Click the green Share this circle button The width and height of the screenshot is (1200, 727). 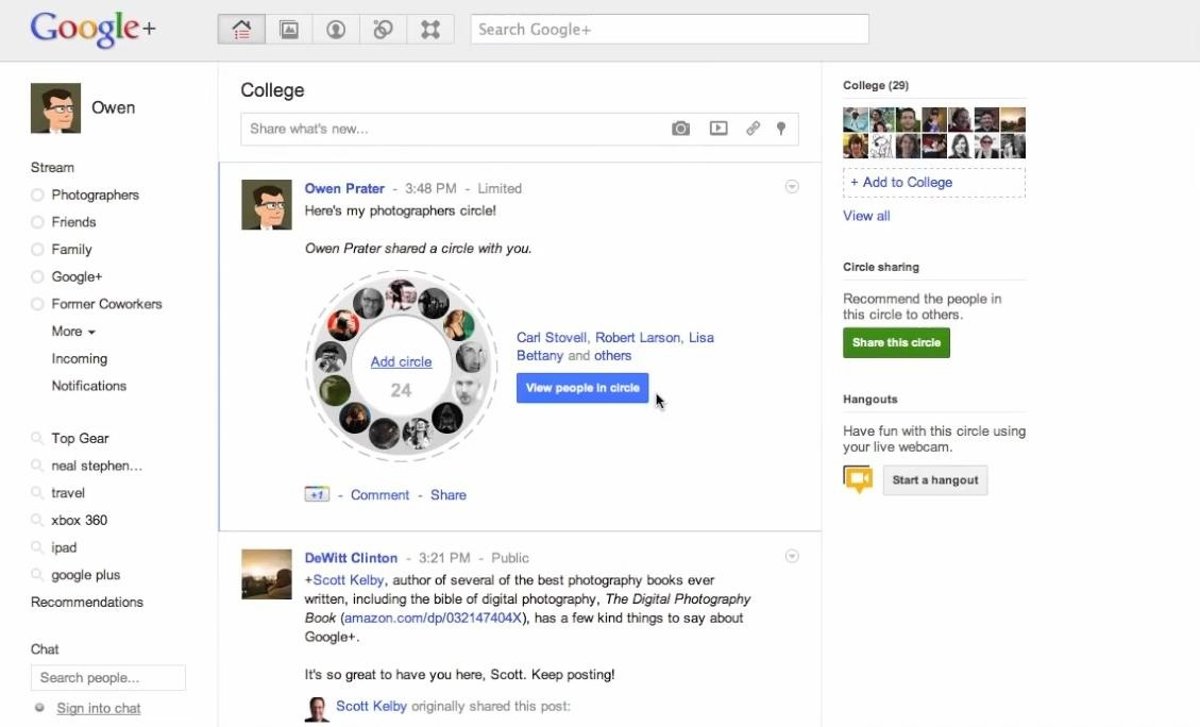click(x=896, y=342)
